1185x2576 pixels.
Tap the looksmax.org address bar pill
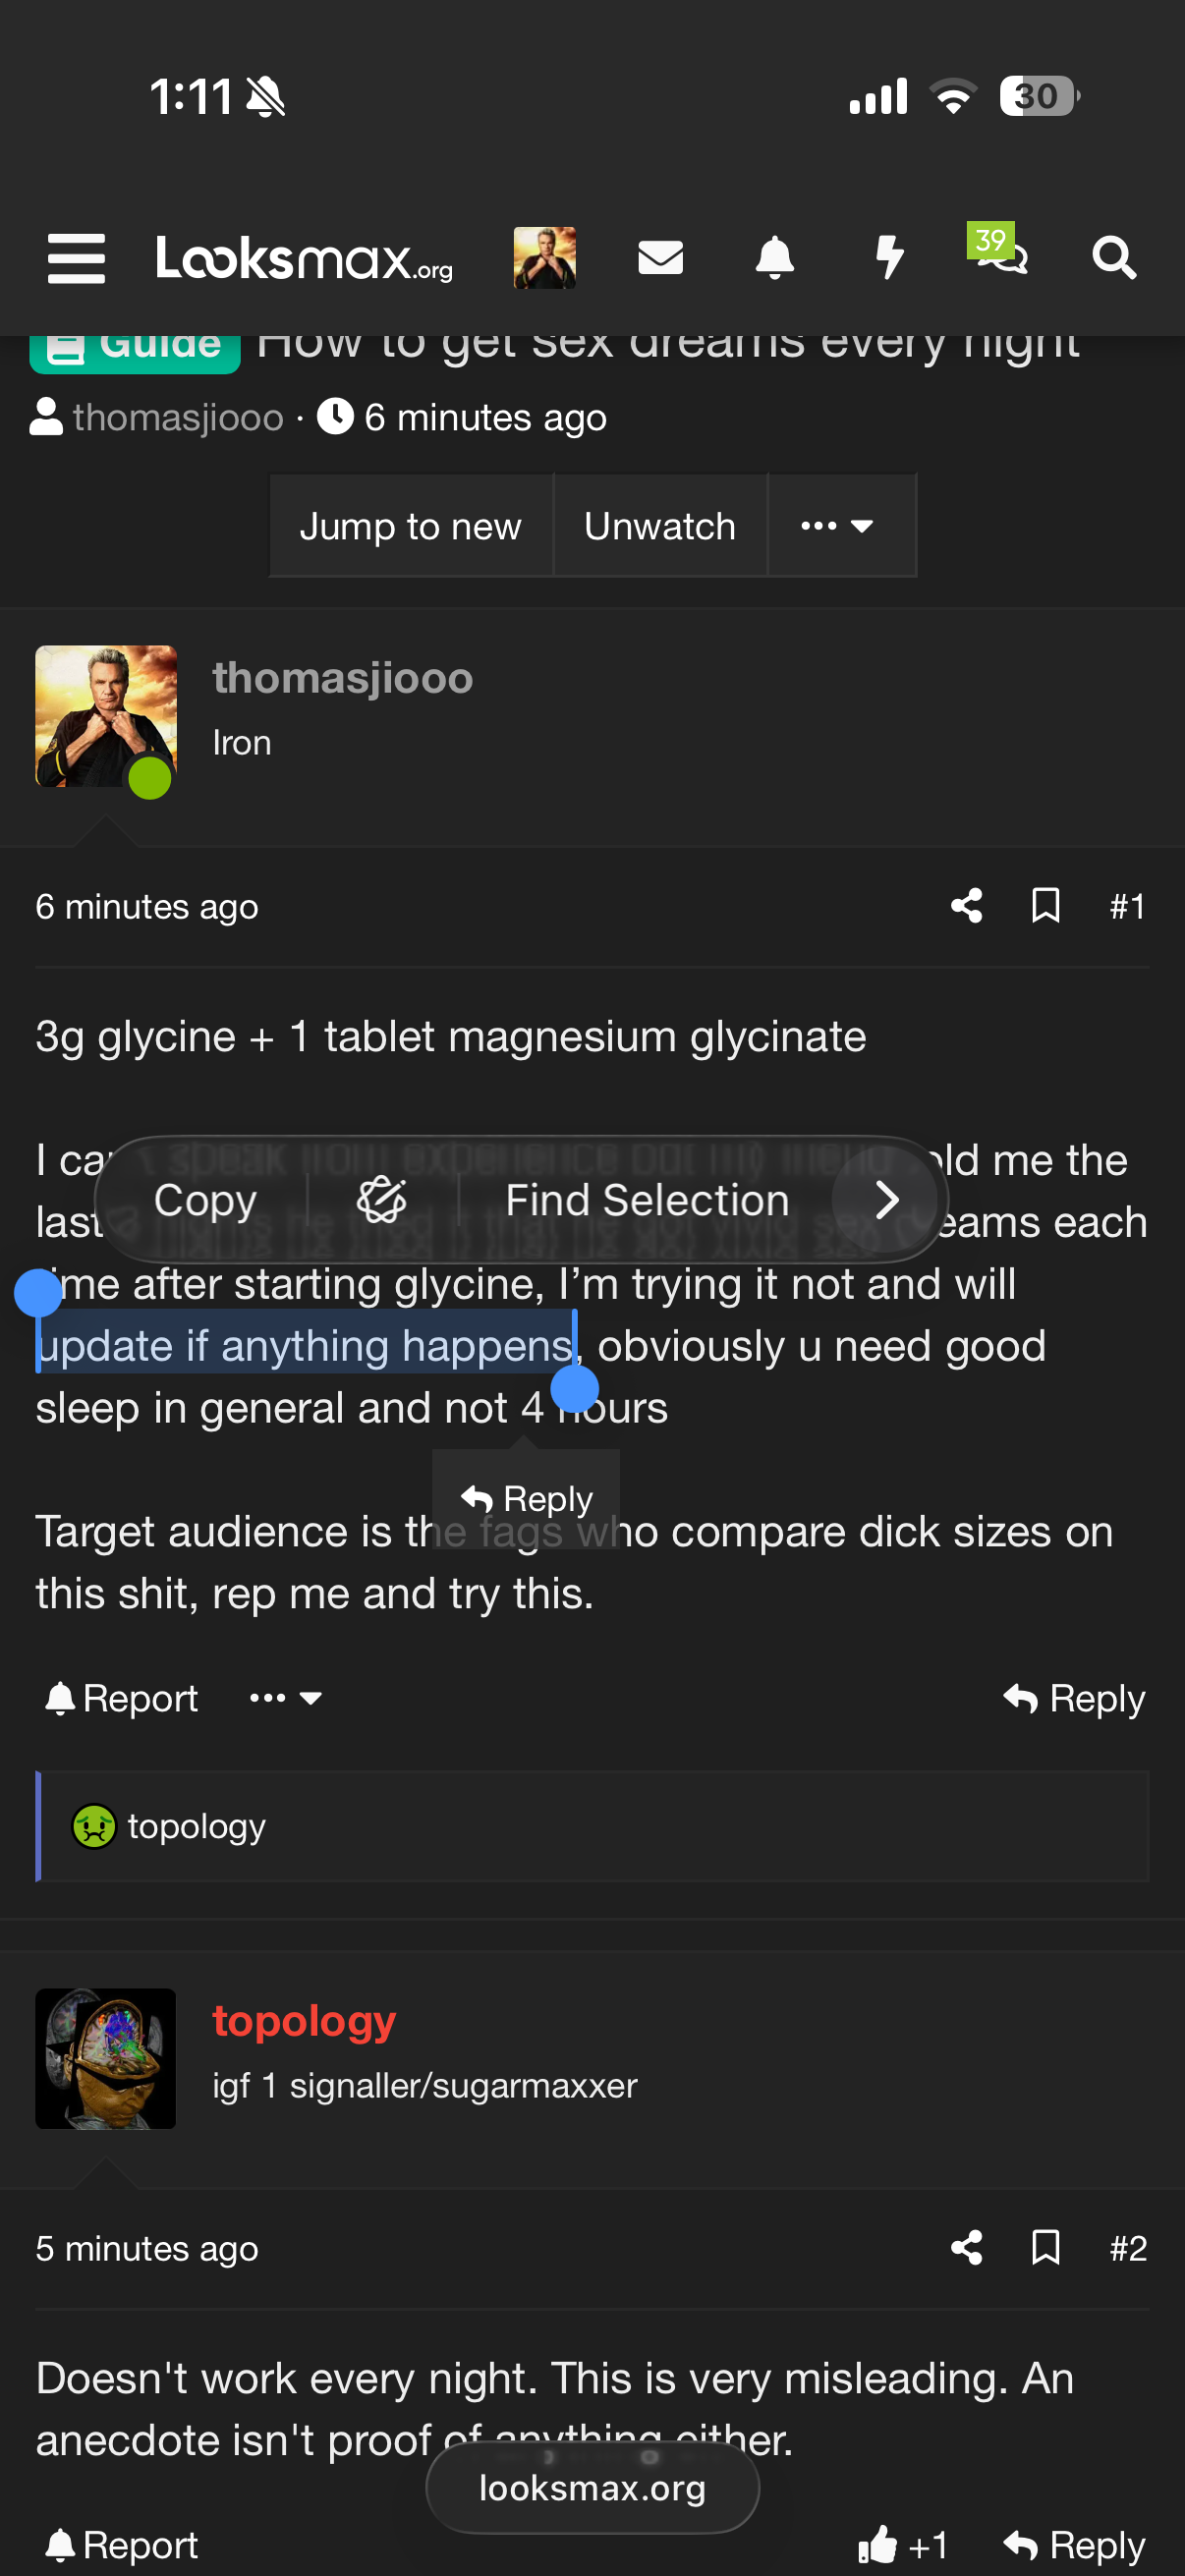pyautogui.click(x=592, y=2488)
